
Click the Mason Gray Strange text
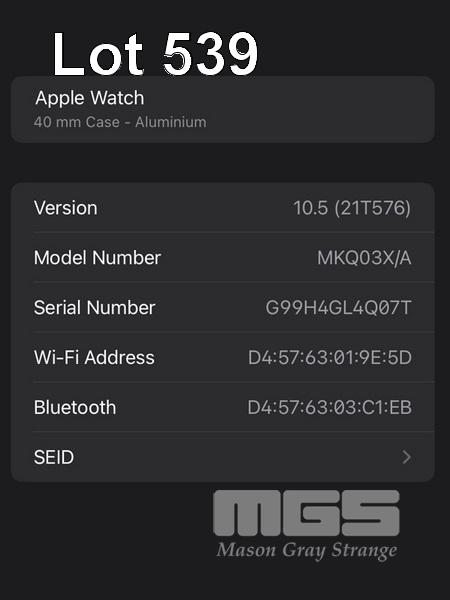[307, 550]
